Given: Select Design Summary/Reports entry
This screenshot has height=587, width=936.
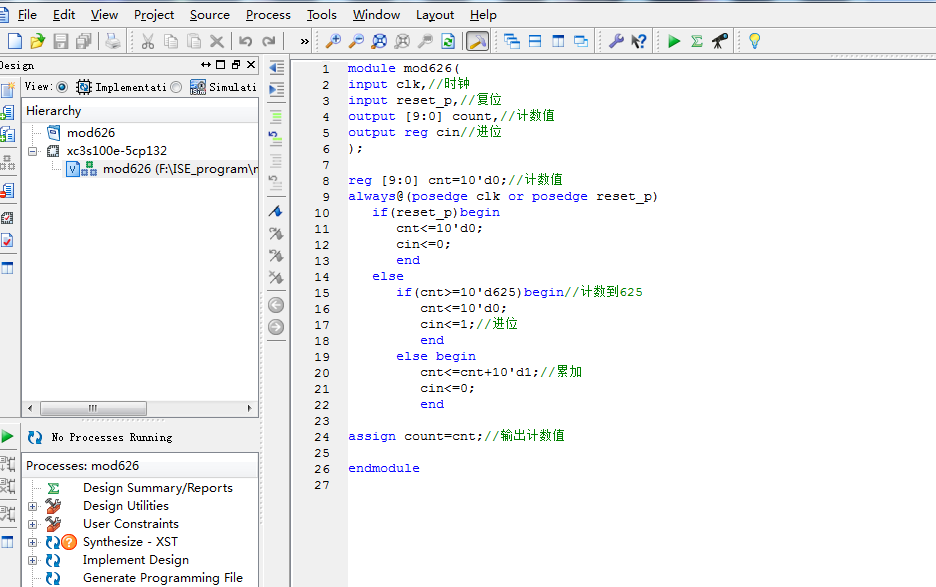Looking at the screenshot, I should pos(157,488).
